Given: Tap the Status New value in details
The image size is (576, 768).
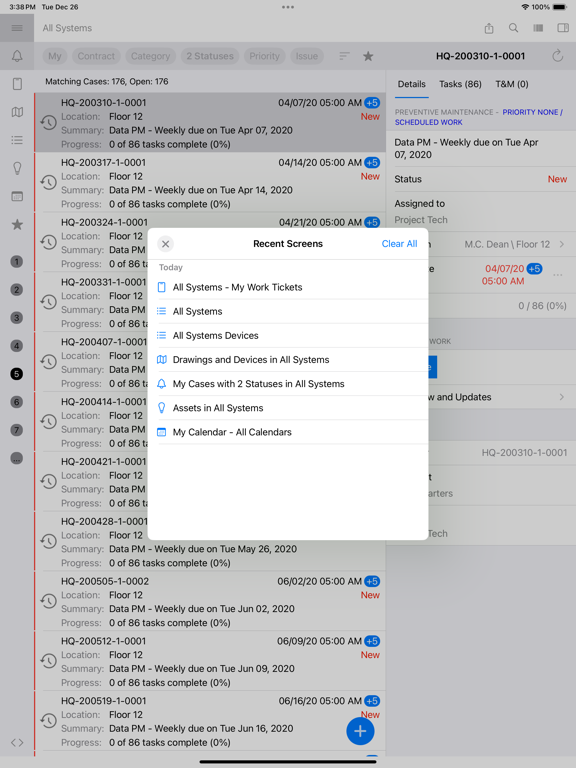Looking at the screenshot, I should [557, 179].
